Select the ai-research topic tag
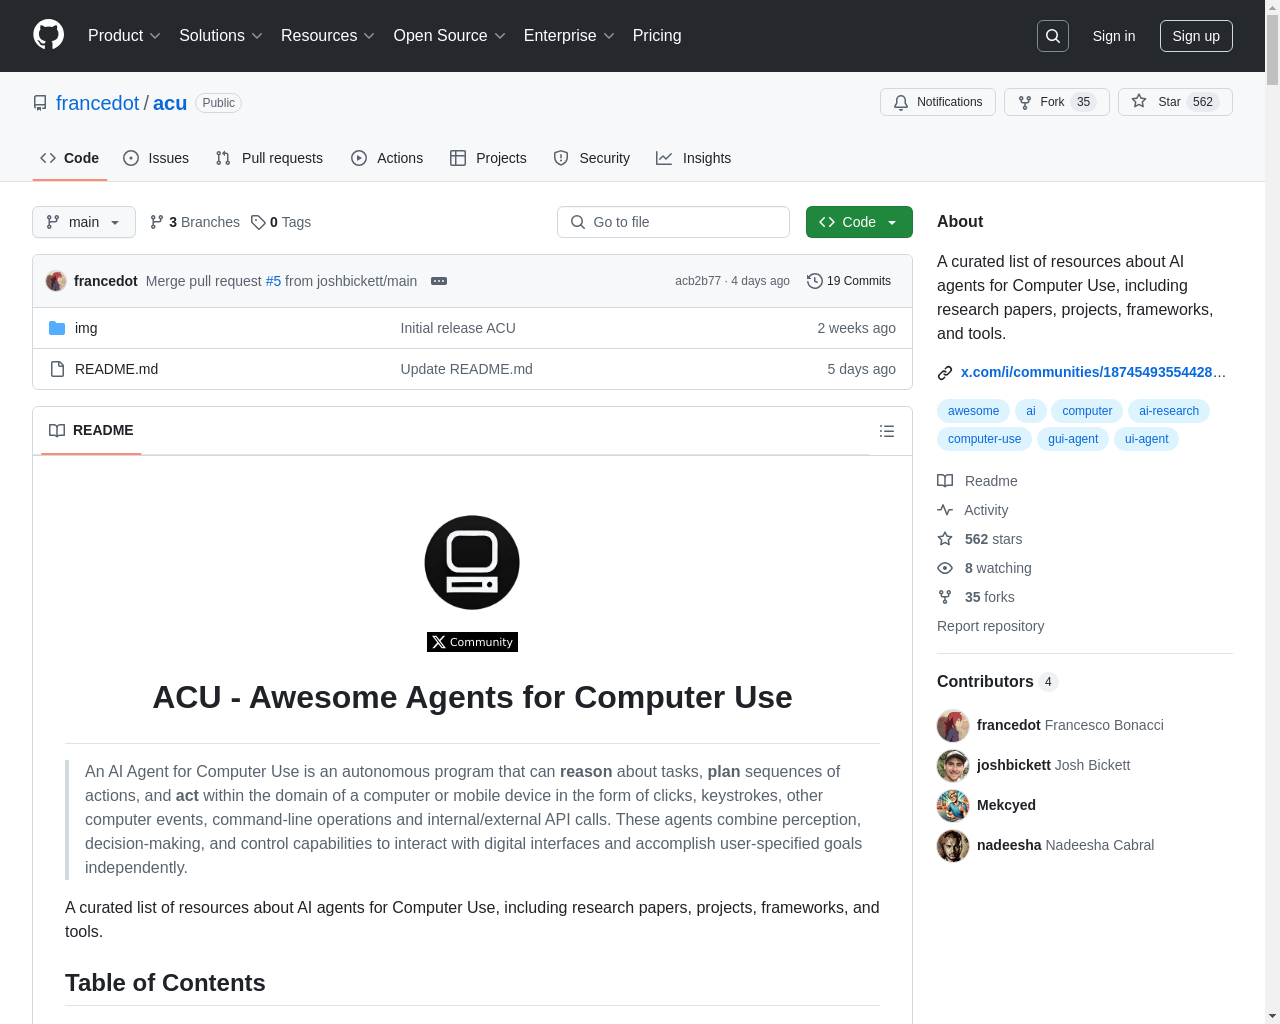Image resolution: width=1280 pixels, height=1024 pixels. click(x=1169, y=411)
